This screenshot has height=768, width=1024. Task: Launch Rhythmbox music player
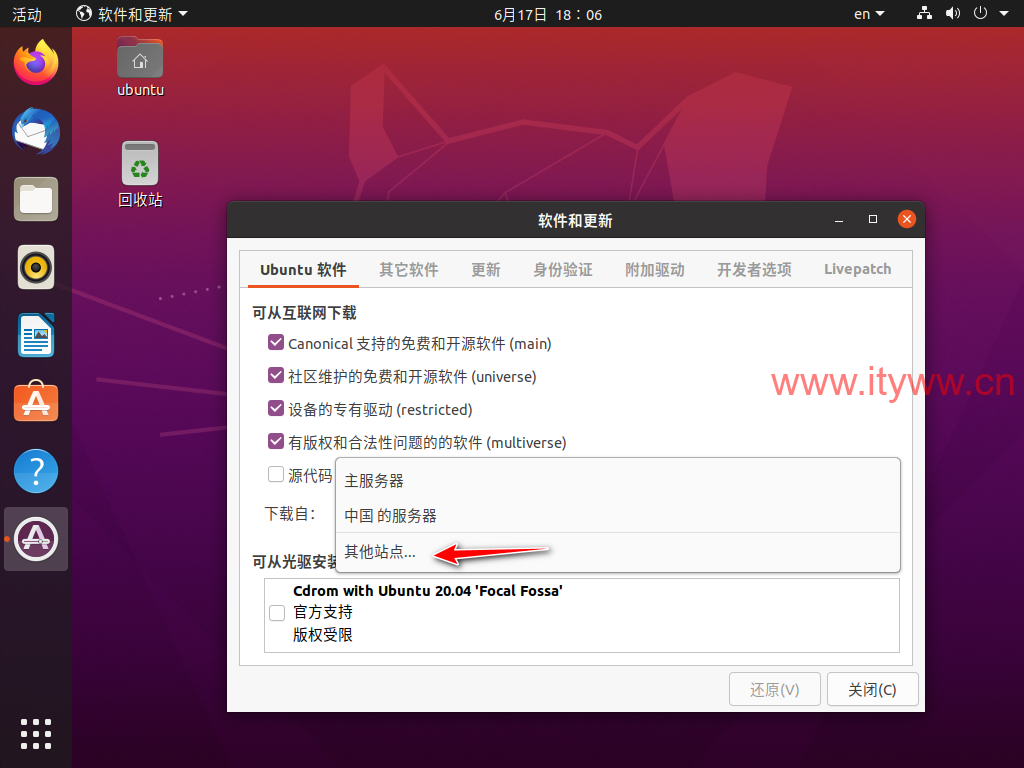point(36,267)
